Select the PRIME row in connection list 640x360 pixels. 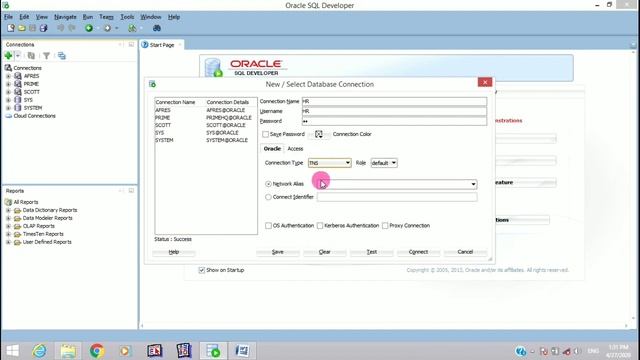coord(206,118)
